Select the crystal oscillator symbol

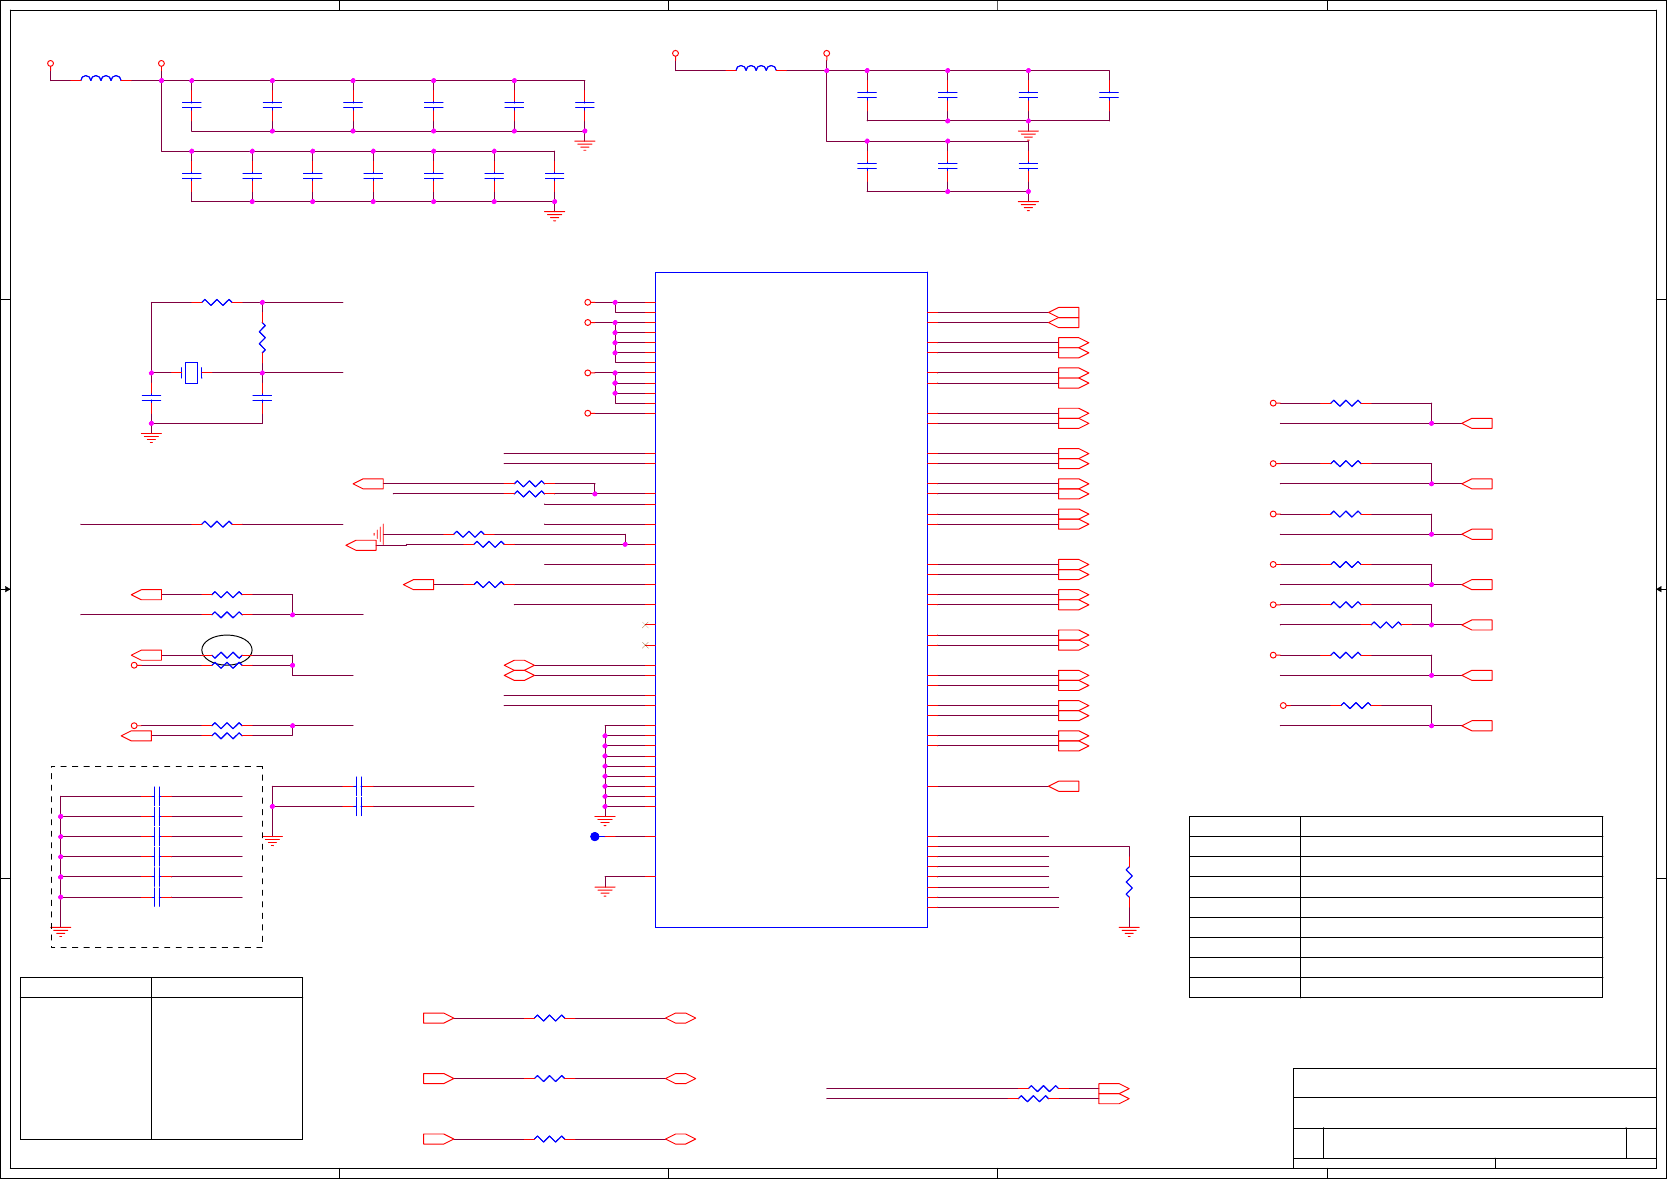(192, 373)
